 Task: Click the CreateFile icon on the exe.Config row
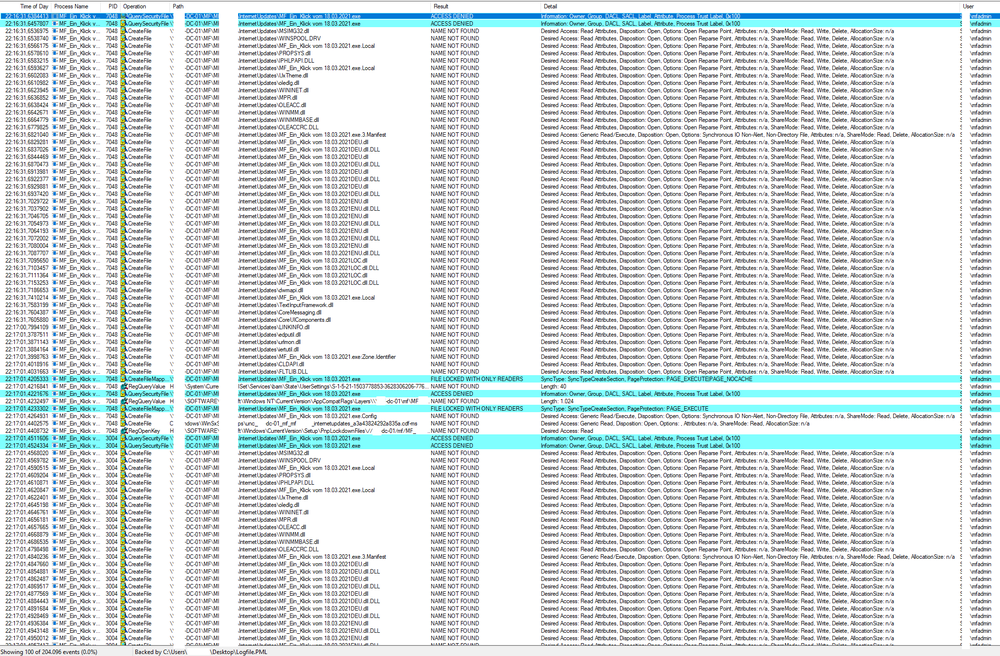pos(125,416)
